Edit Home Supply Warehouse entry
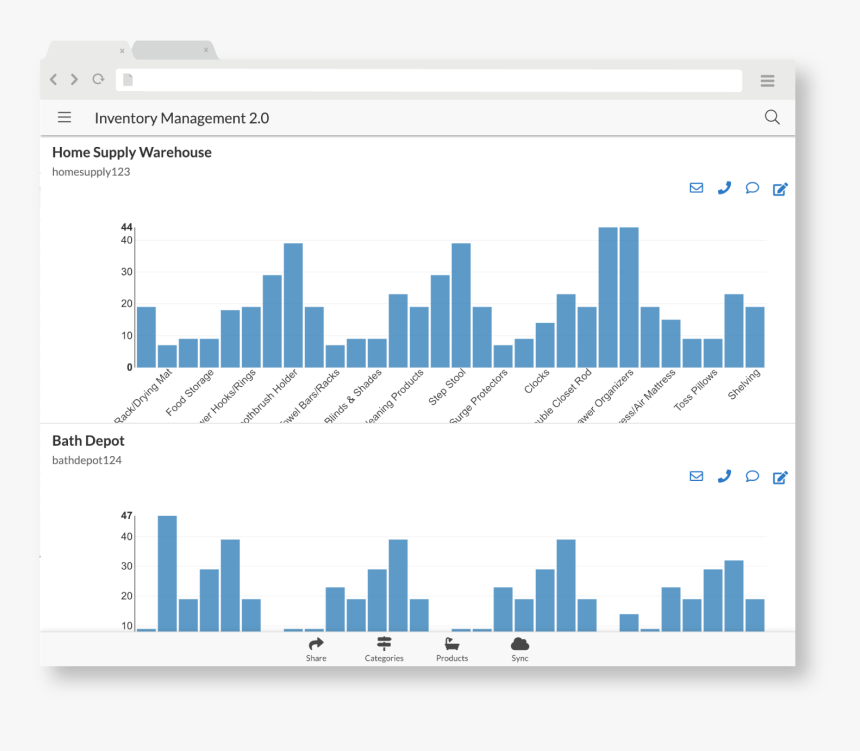This screenshot has width=860, height=751. pyautogui.click(x=780, y=189)
